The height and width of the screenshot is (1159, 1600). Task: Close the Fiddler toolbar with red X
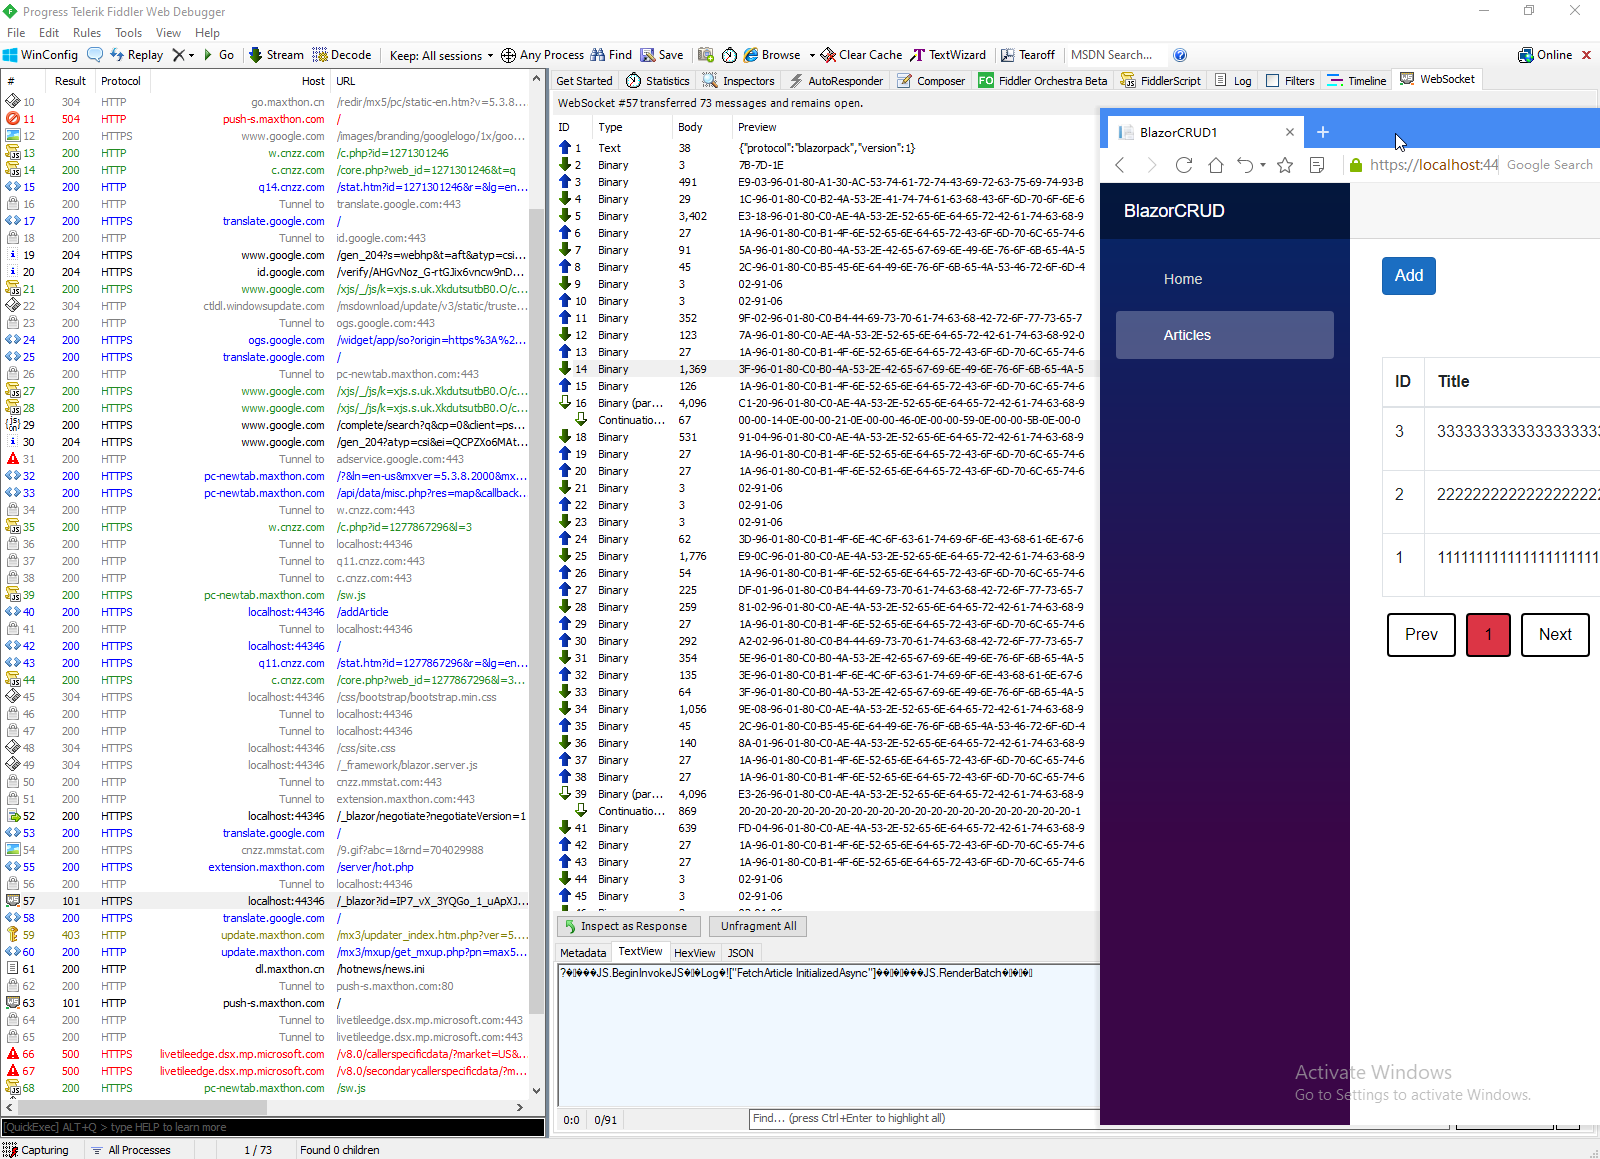(1586, 55)
